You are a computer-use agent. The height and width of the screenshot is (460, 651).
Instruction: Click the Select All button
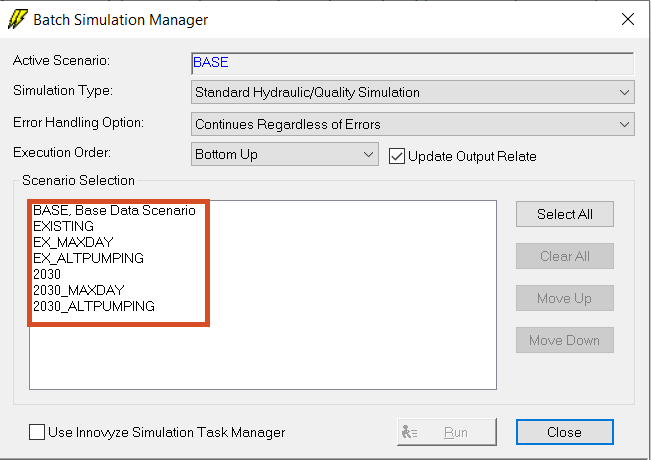tap(565, 214)
